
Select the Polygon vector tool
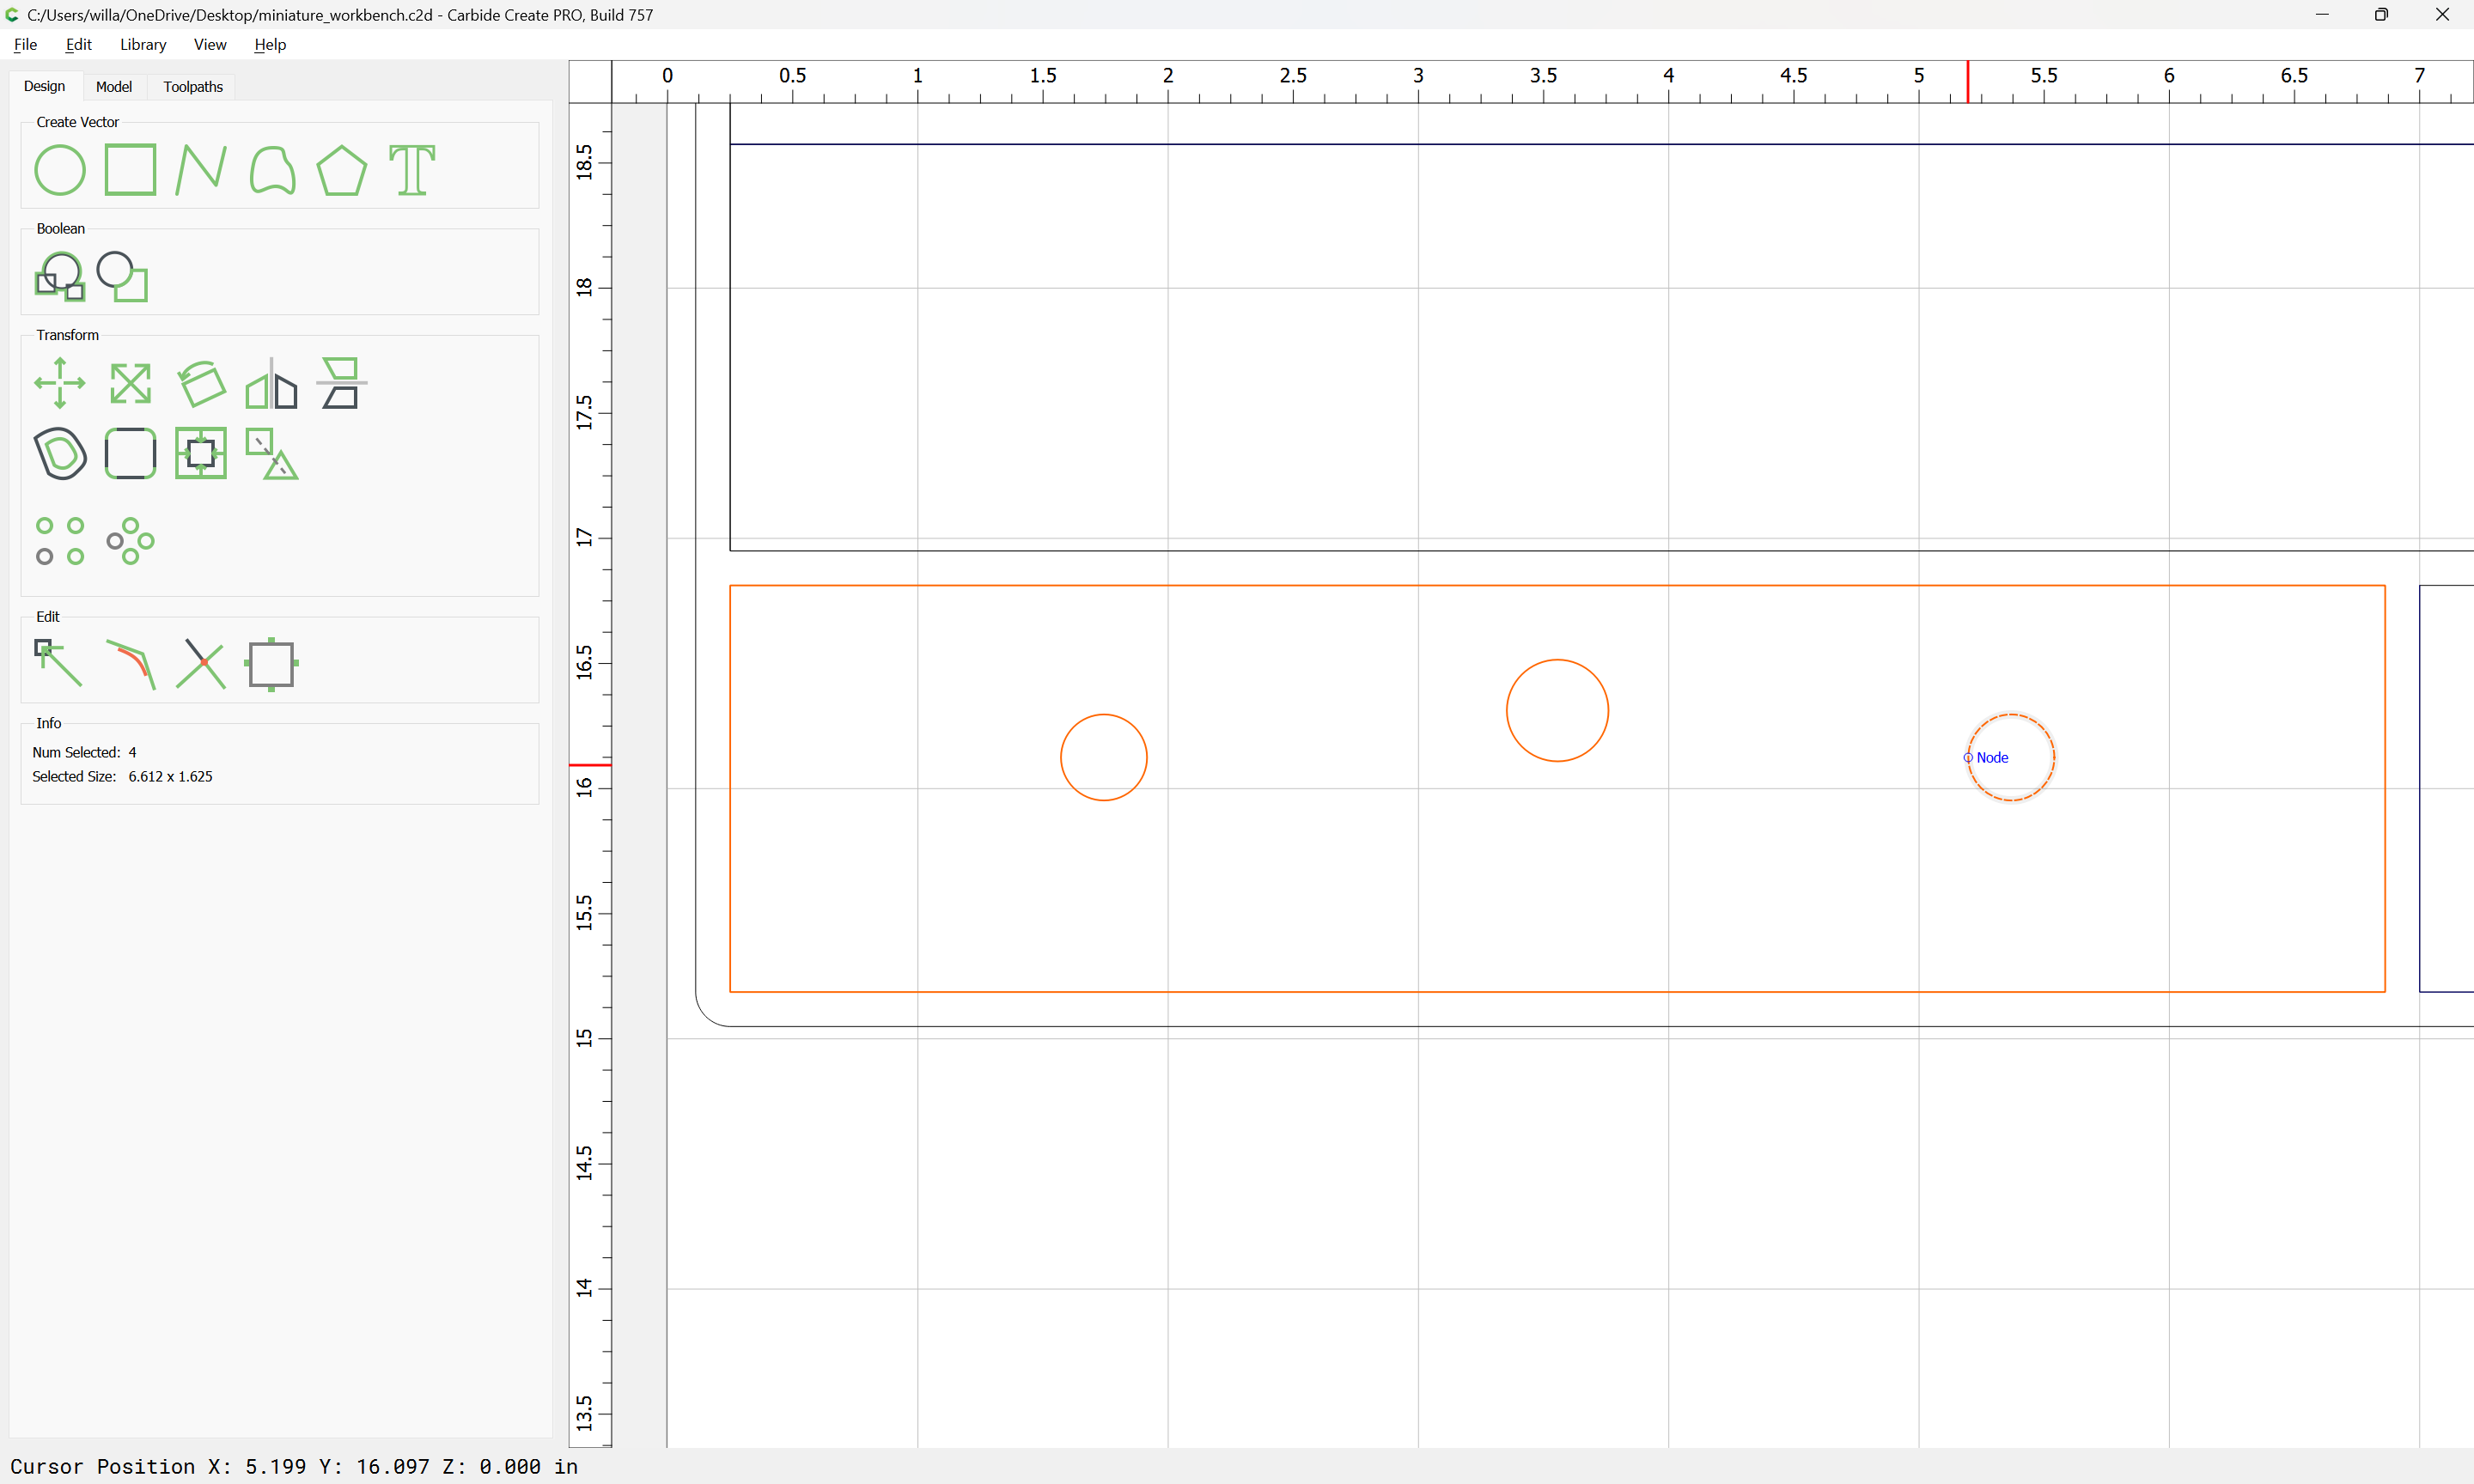tap(342, 170)
